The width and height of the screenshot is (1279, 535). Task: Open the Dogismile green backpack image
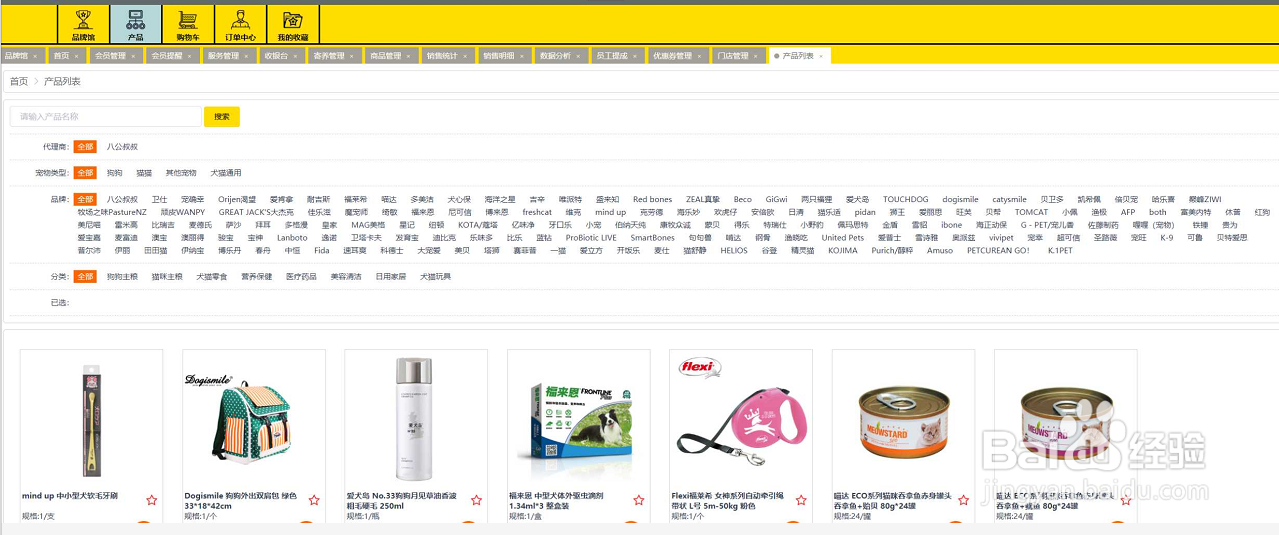pyautogui.click(x=237, y=420)
